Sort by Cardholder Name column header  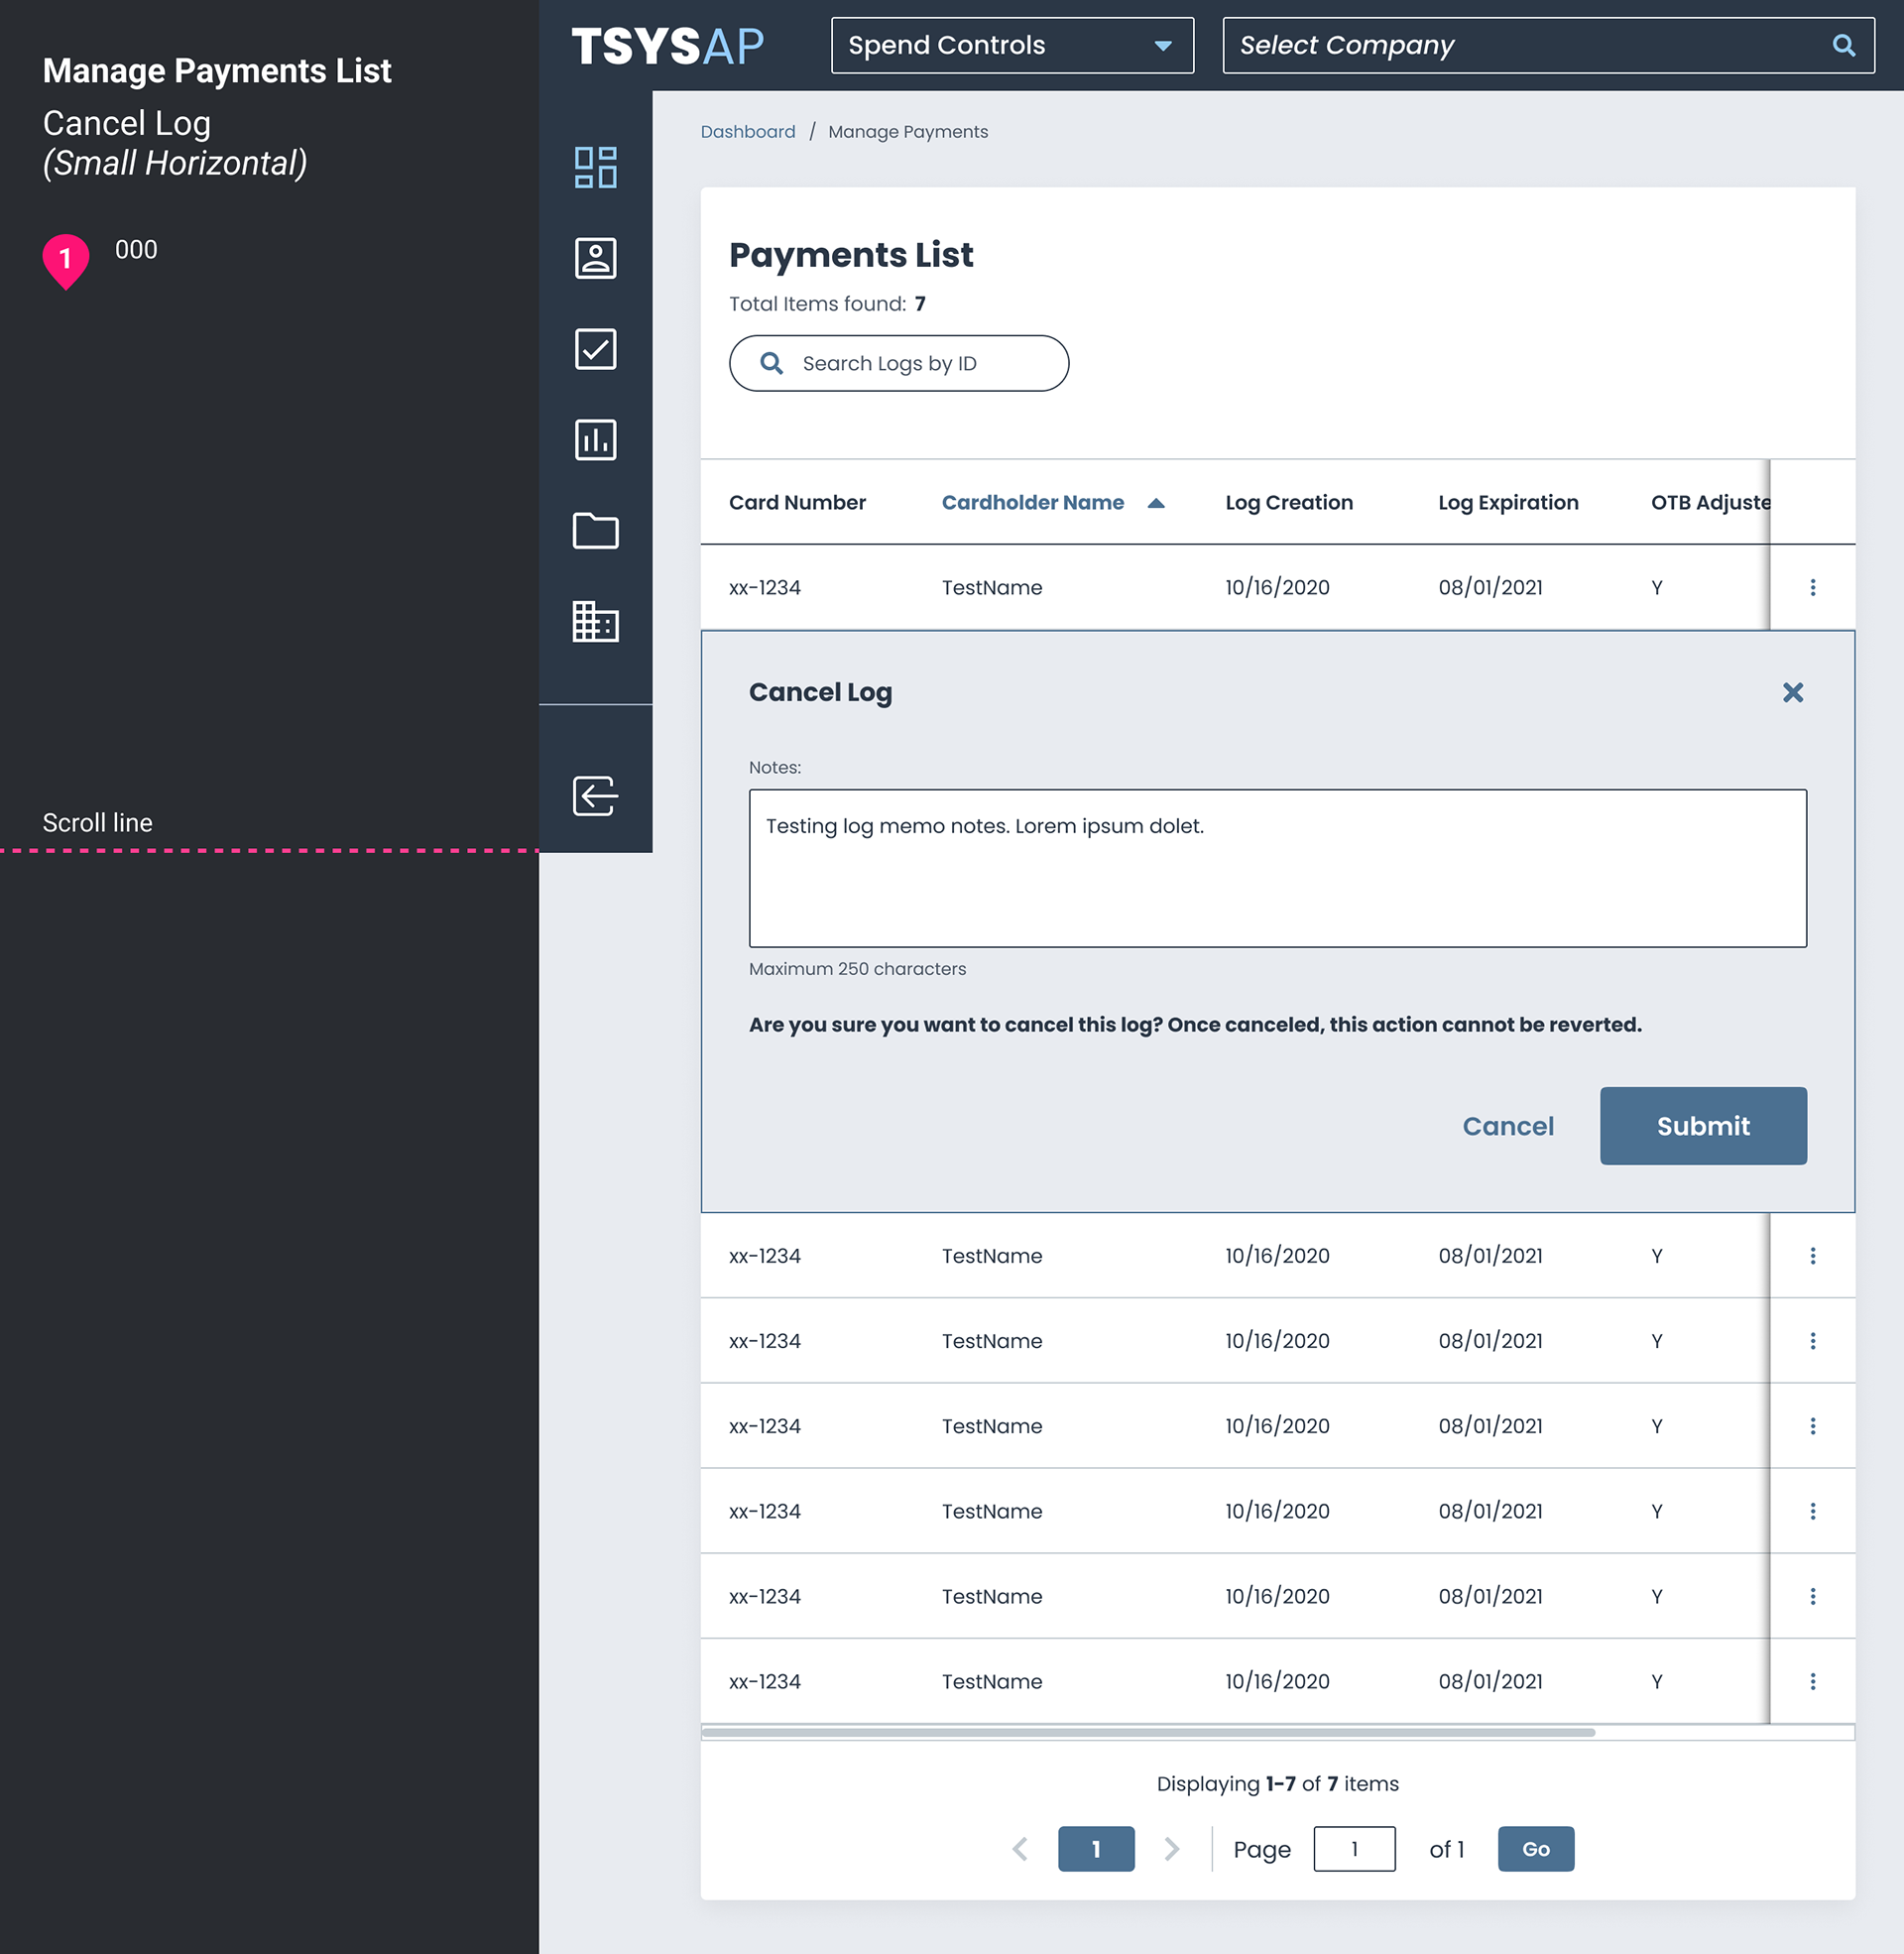click(x=1032, y=503)
